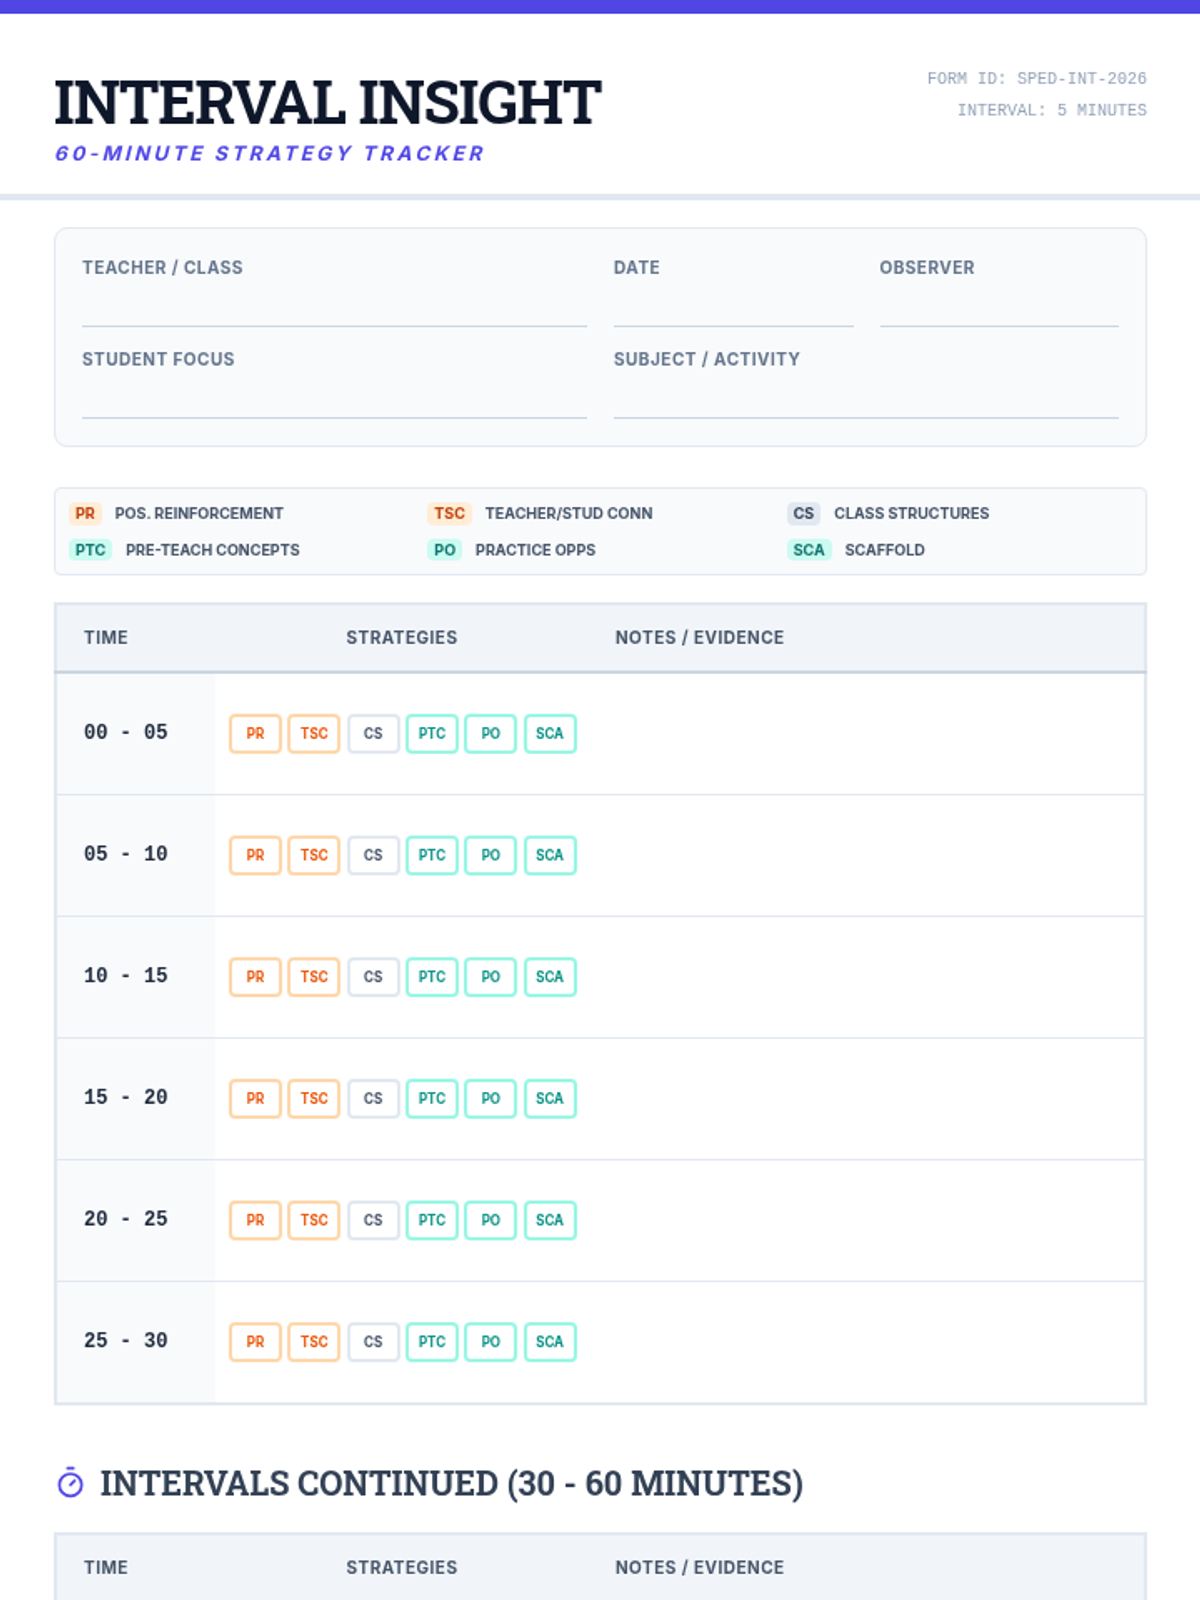Click the Teacher / Class input line
1200x1600 pixels.
pos(334,310)
